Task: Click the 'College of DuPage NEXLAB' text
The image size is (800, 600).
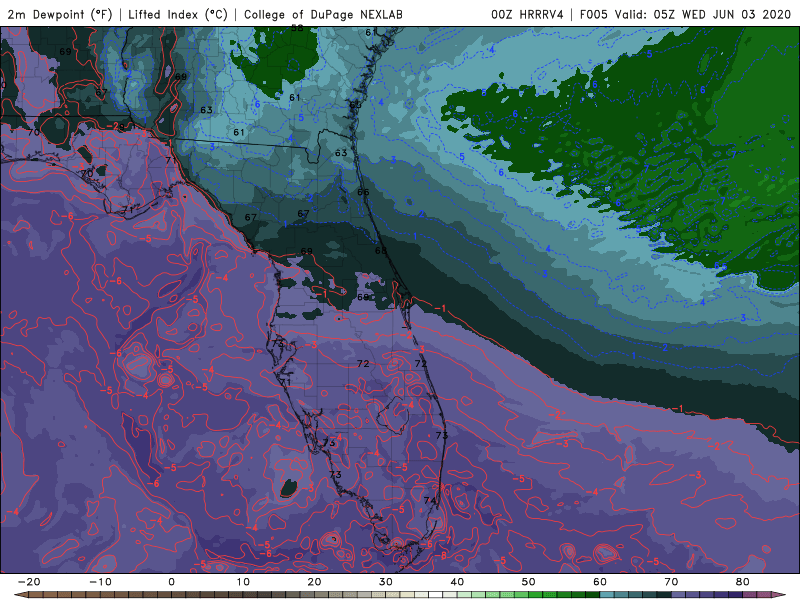Action: tap(323, 15)
